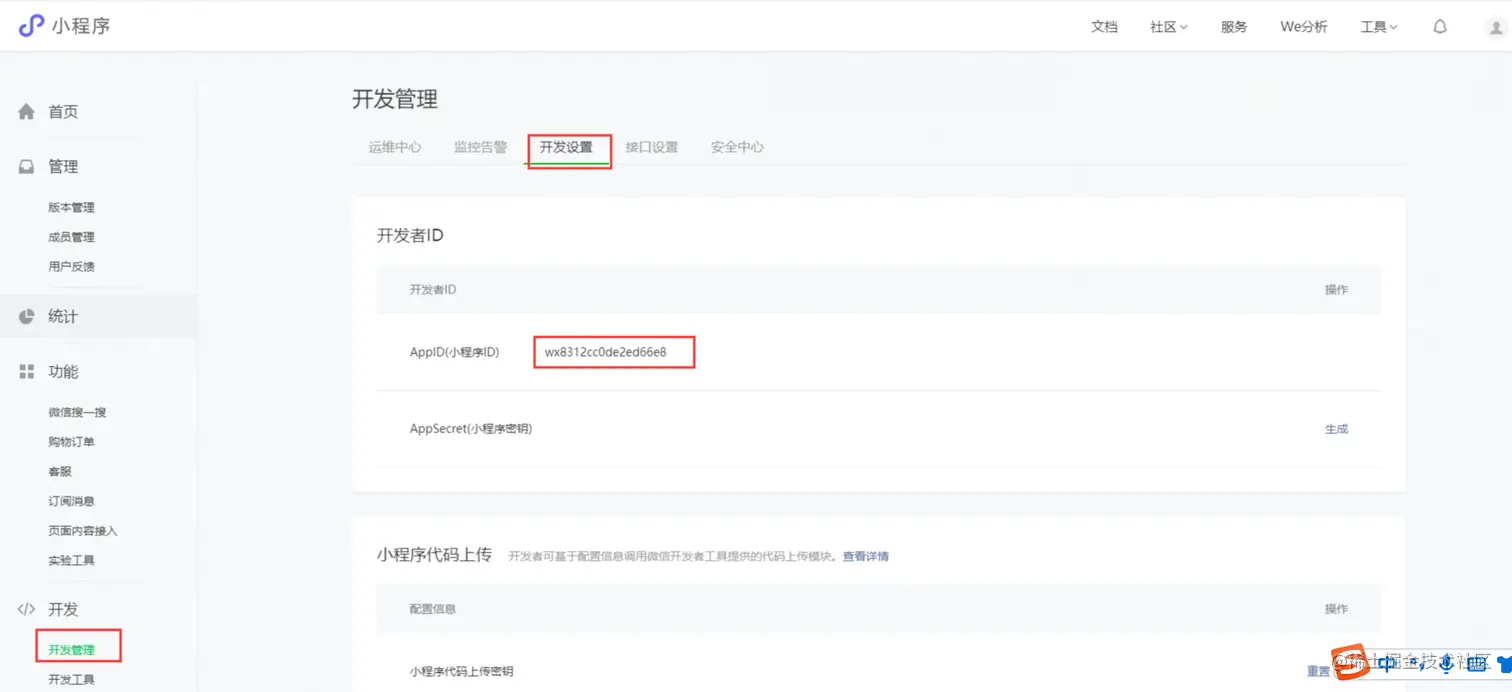Click the 开发管理 page heading
Image resolution: width=1512 pixels, height=692 pixels.
[395, 99]
